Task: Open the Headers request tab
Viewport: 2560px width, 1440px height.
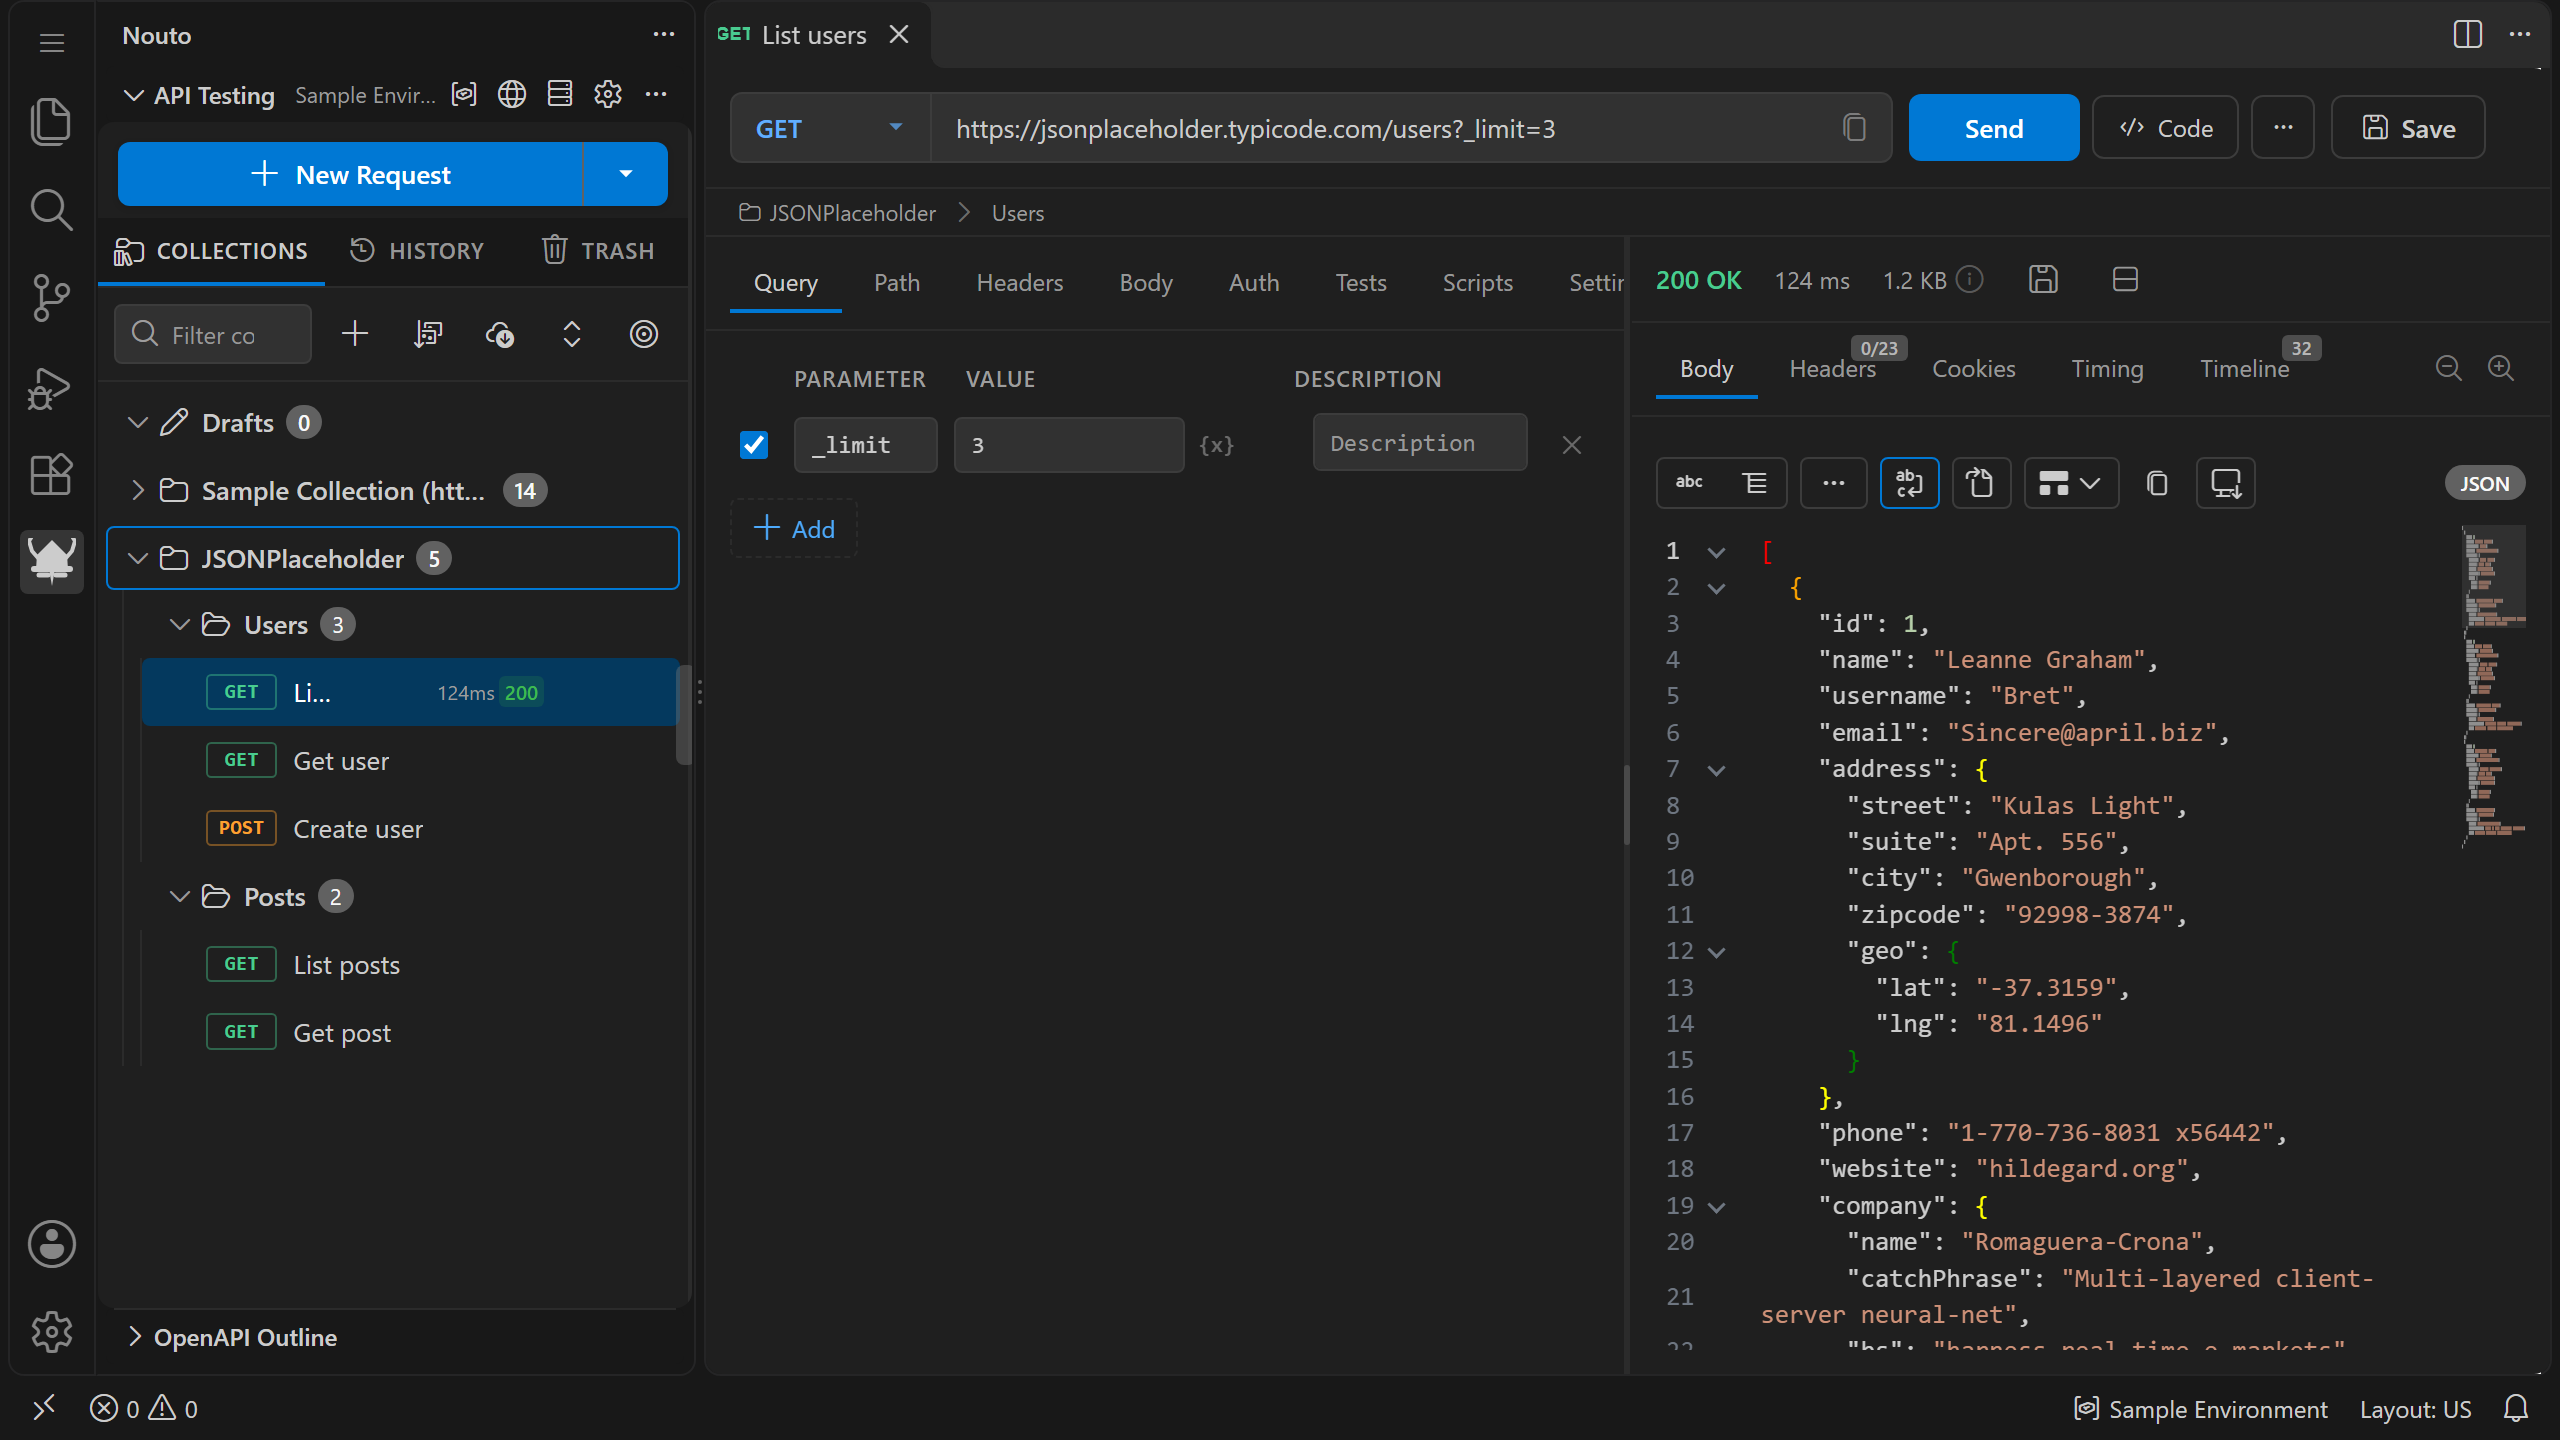Action: click(1019, 283)
